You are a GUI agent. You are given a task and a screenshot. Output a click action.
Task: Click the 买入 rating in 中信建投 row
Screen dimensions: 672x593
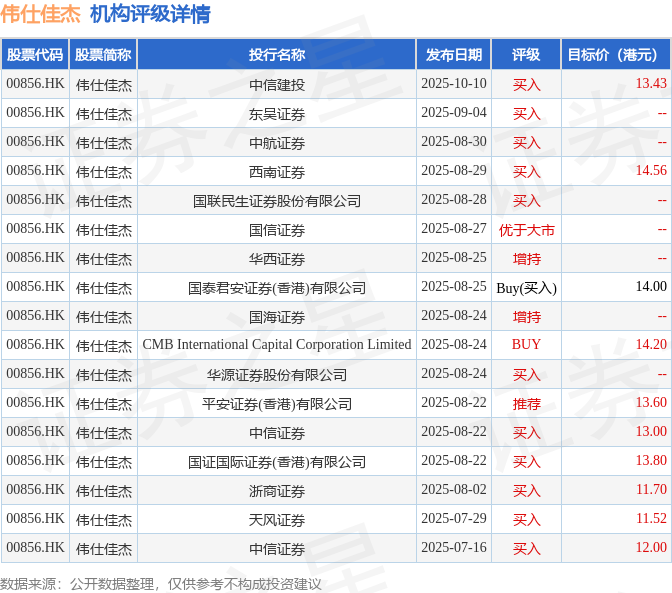click(x=526, y=84)
